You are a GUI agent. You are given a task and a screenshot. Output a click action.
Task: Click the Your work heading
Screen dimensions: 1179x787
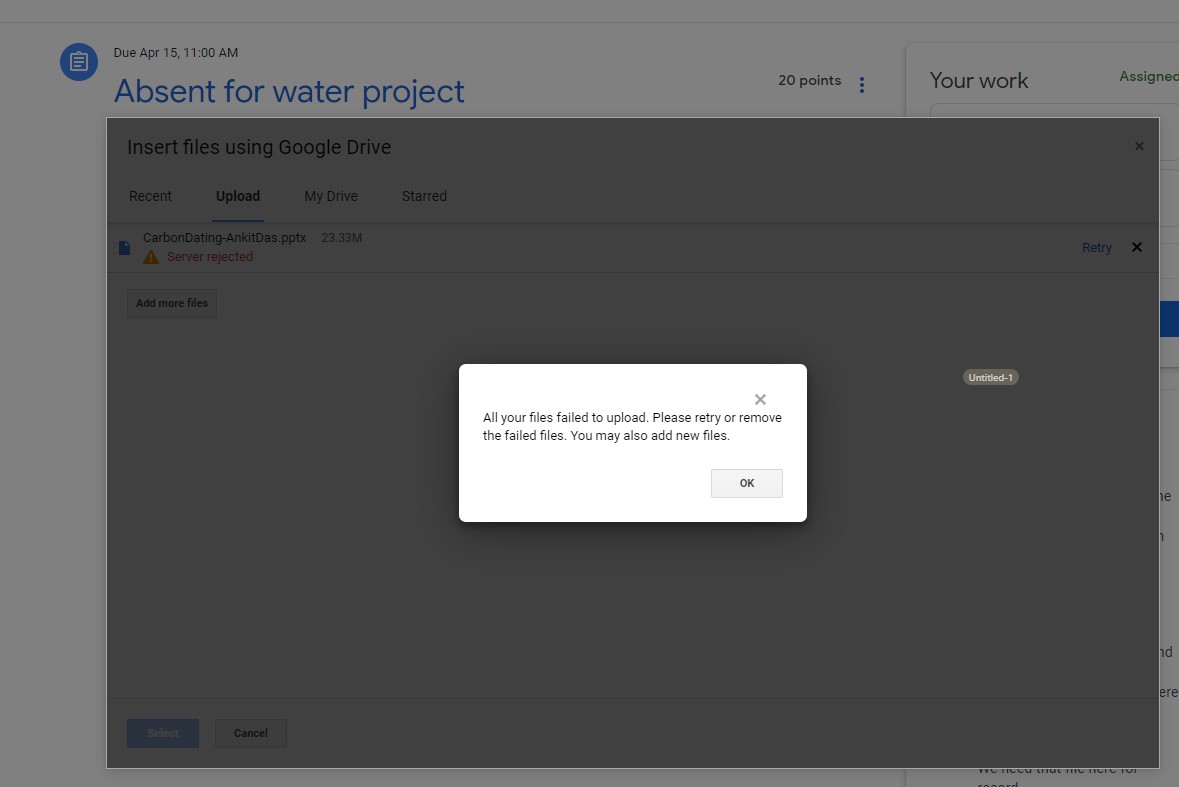(978, 80)
